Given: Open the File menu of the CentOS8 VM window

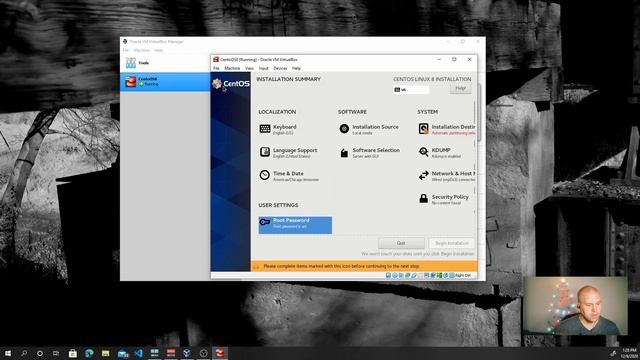Looking at the screenshot, I should click(x=216, y=68).
